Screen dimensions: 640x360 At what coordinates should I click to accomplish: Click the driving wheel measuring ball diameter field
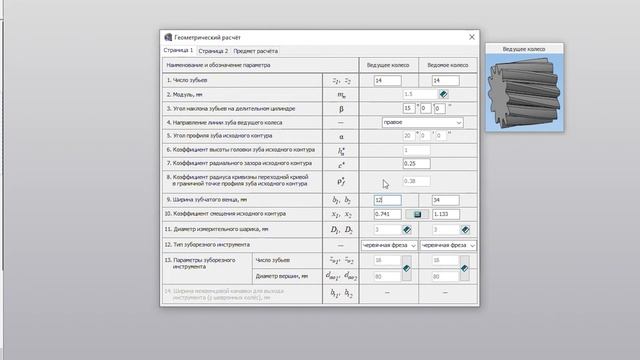pos(387,230)
